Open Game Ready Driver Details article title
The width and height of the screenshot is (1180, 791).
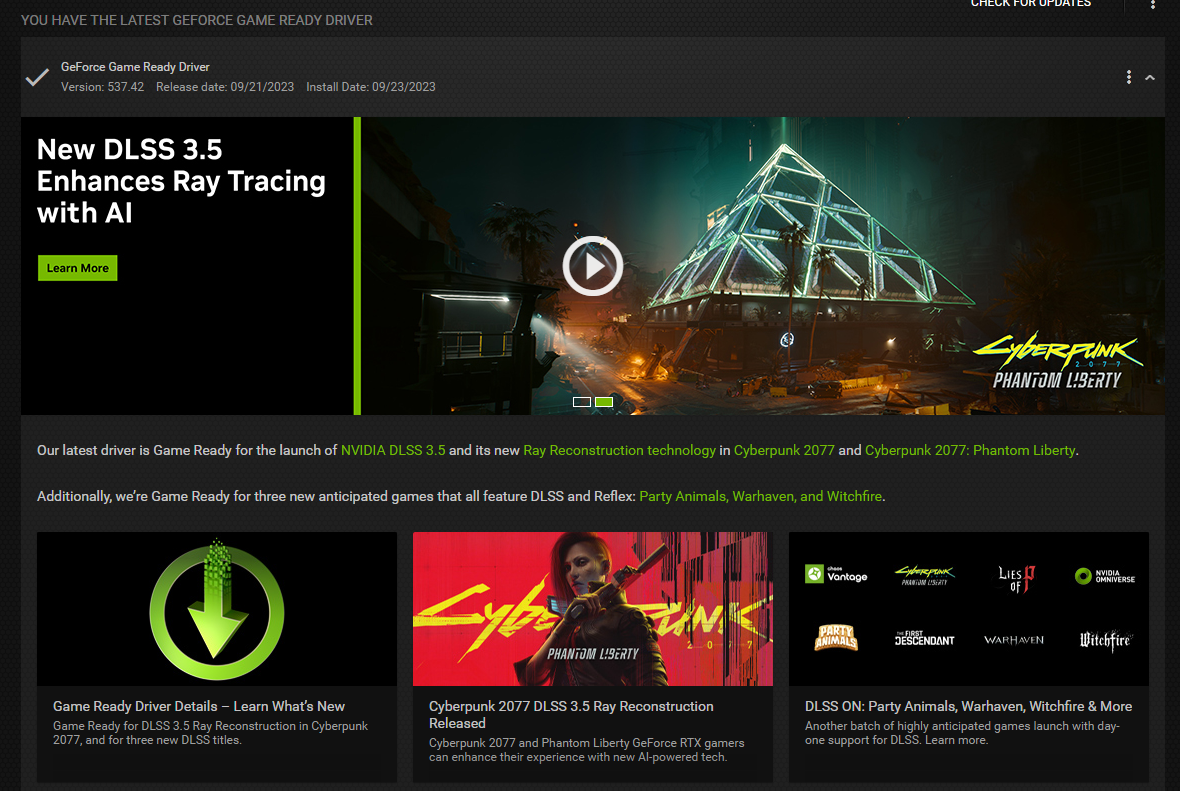(199, 706)
